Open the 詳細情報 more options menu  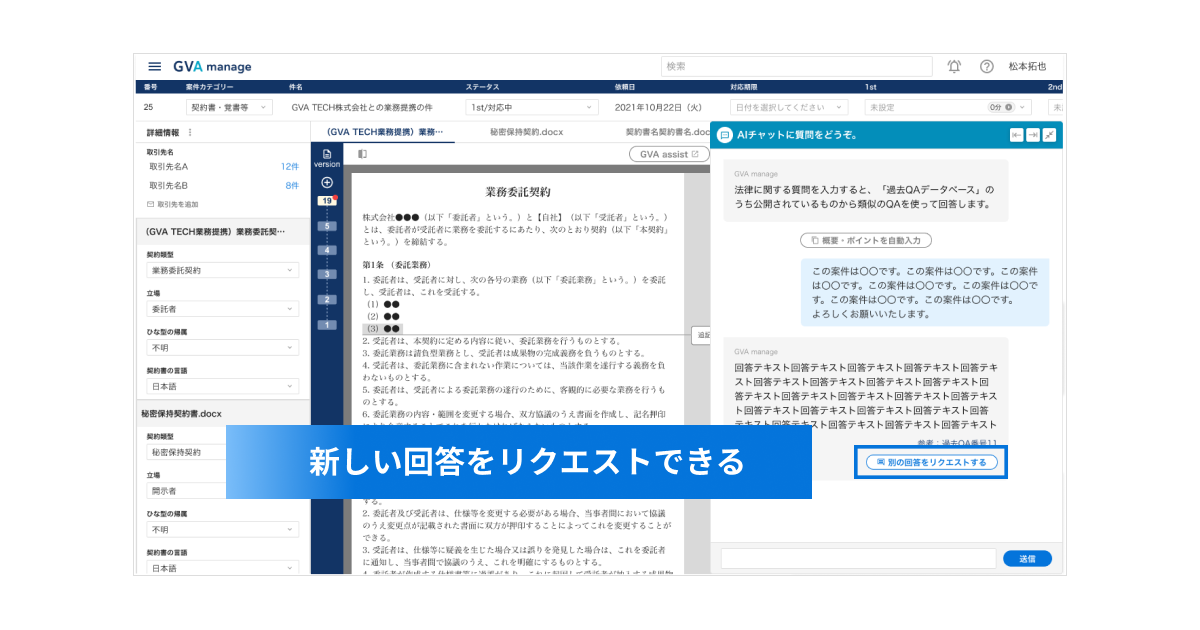pyautogui.click(x=190, y=132)
